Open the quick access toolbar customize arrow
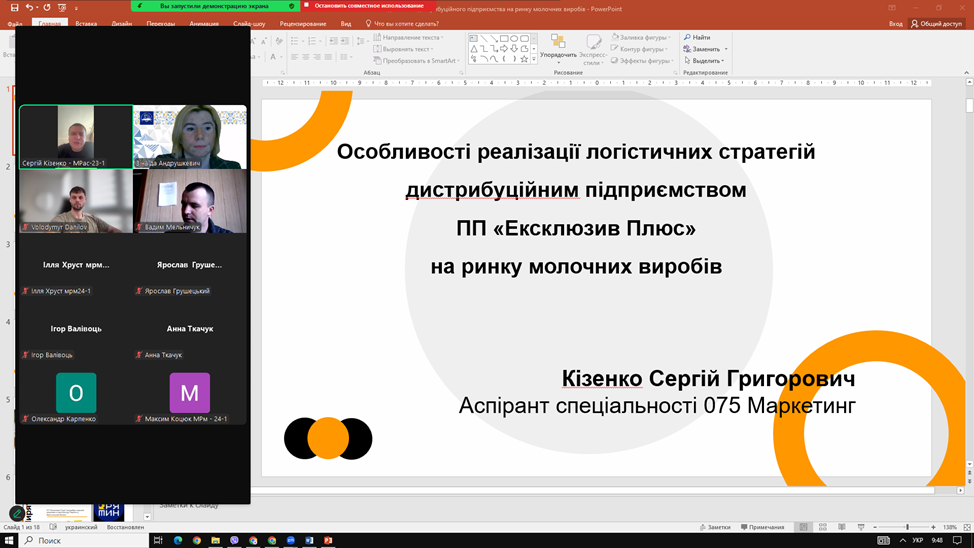The height and width of the screenshot is (548, 974). click(76, 8)
